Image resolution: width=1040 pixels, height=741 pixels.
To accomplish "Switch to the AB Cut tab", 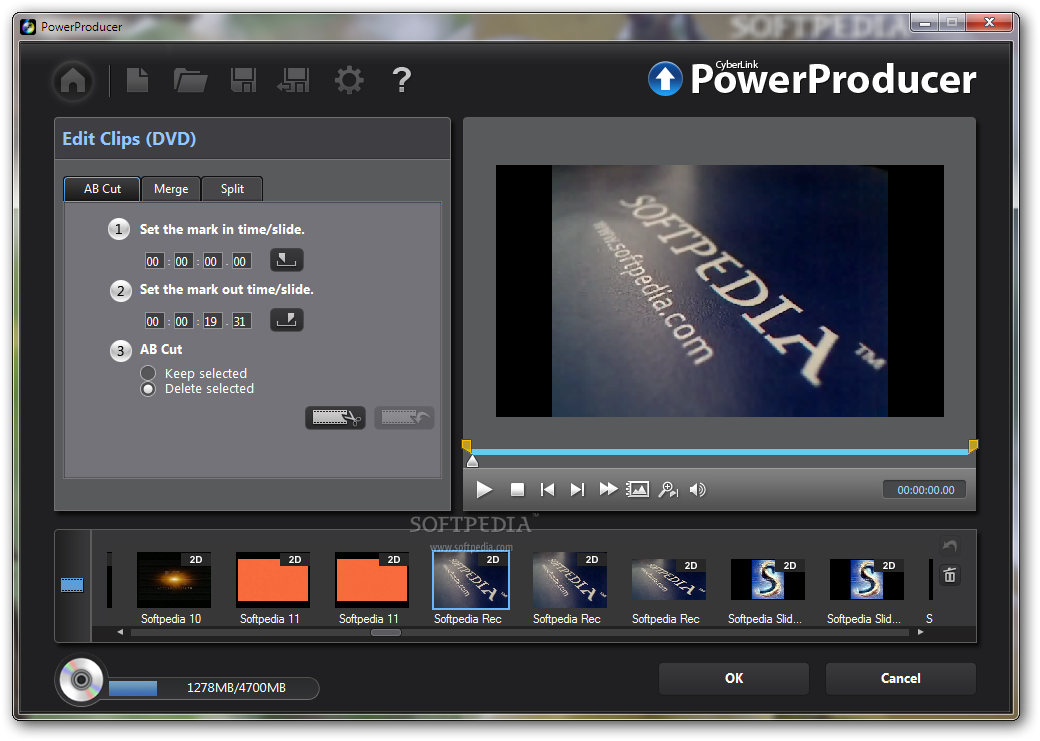I will 102,189.
